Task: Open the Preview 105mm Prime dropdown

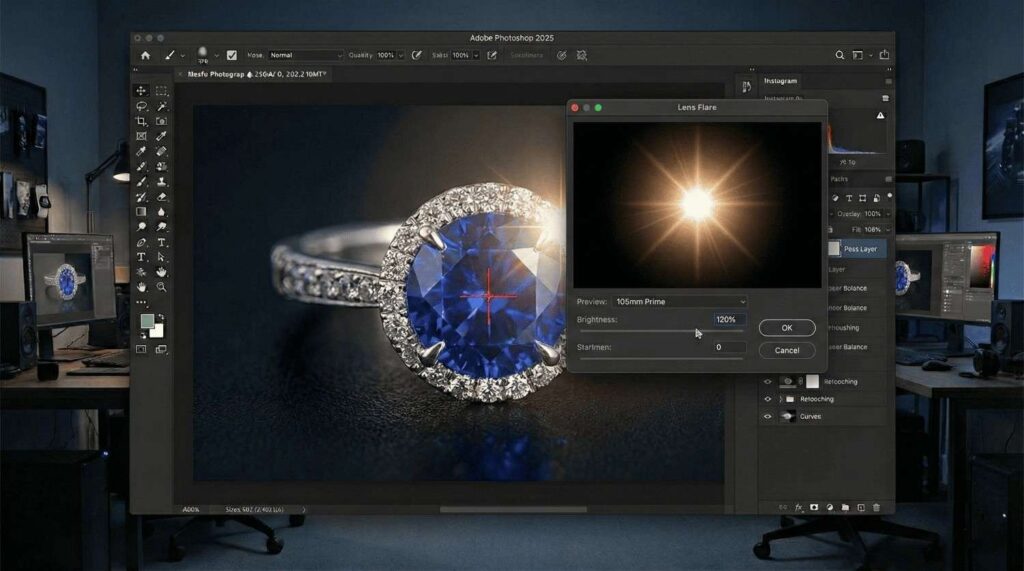Action: [680, 302]
